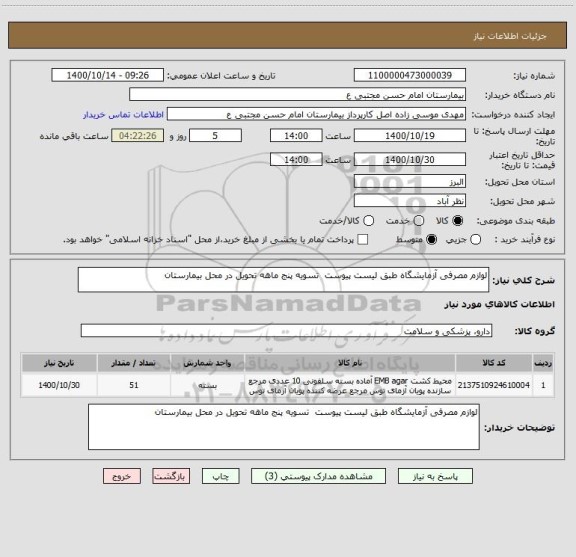This screenshot has width=576, height=557.
Task: Select the خدمت radio button
Action: [419, 221]
